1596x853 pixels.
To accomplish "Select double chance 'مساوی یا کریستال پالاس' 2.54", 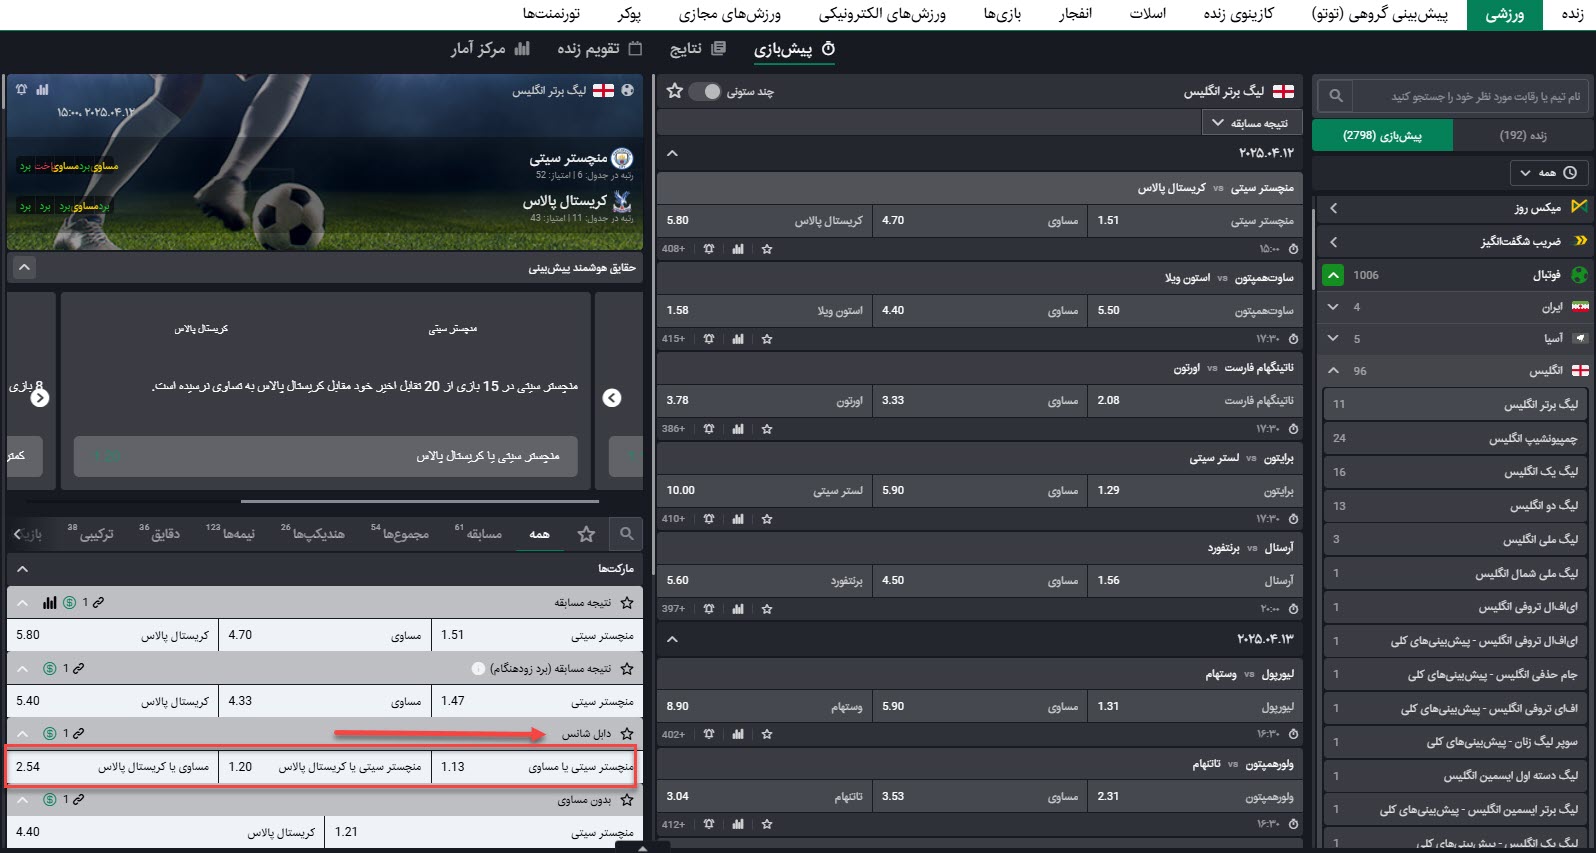I will pos(112,767).
